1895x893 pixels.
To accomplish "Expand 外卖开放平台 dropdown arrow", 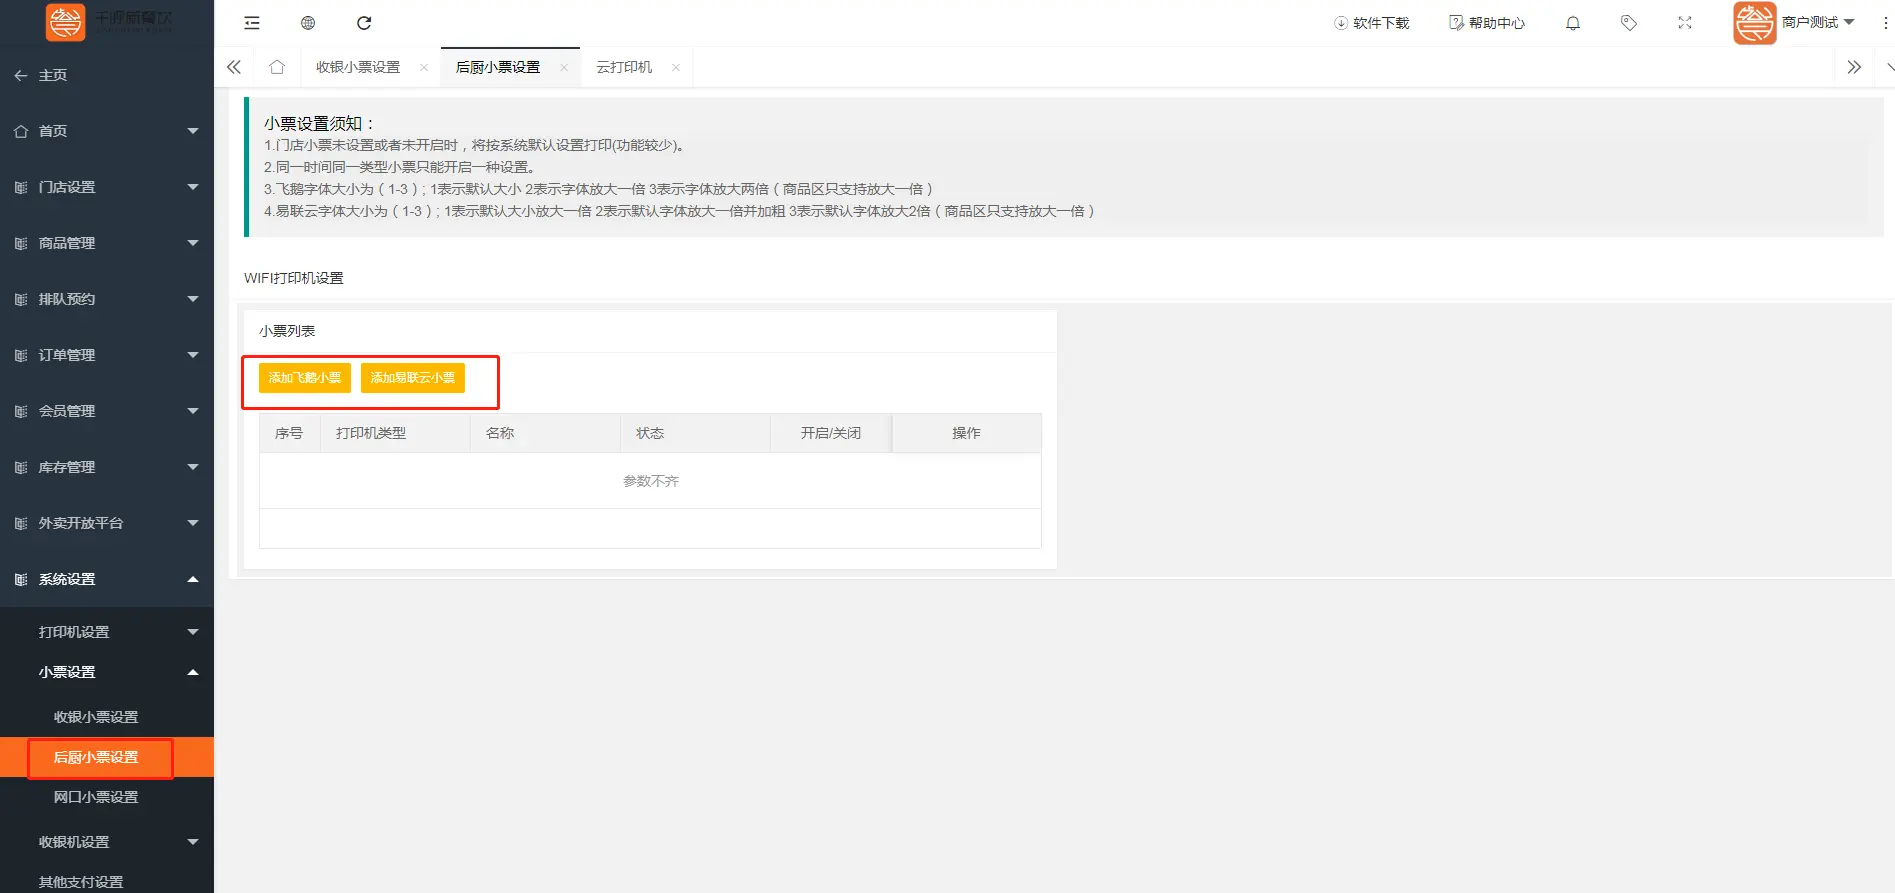I will 193,523.
